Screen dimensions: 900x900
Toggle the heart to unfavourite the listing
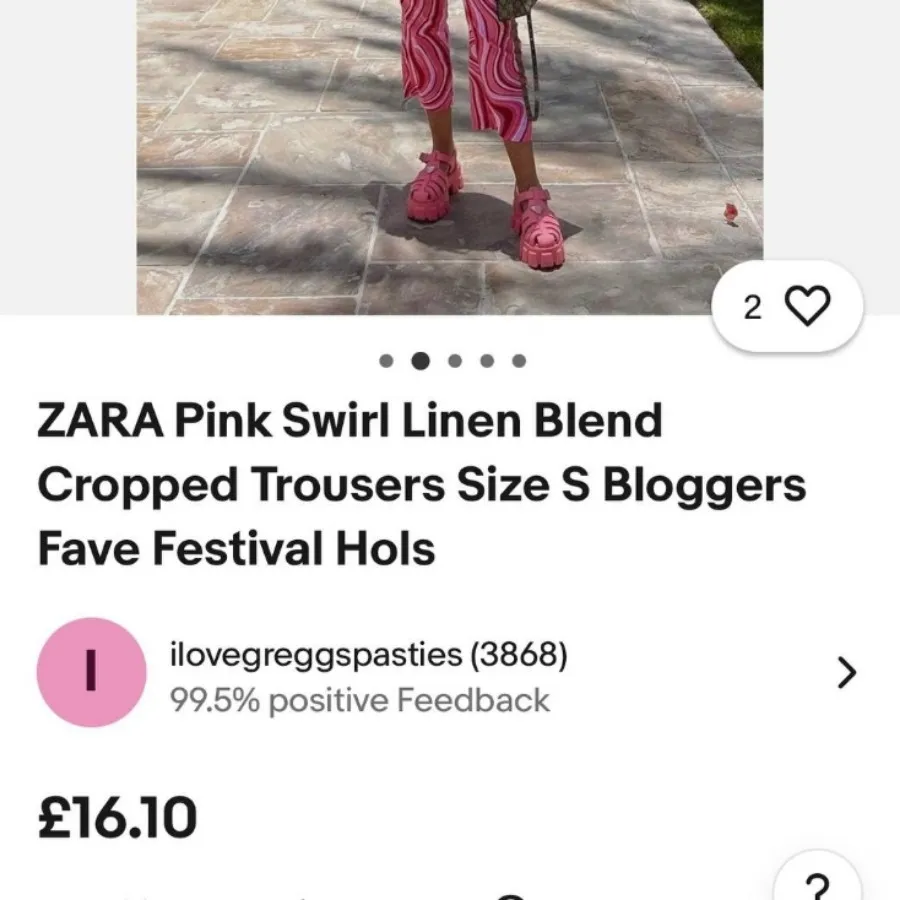point(810,307)
